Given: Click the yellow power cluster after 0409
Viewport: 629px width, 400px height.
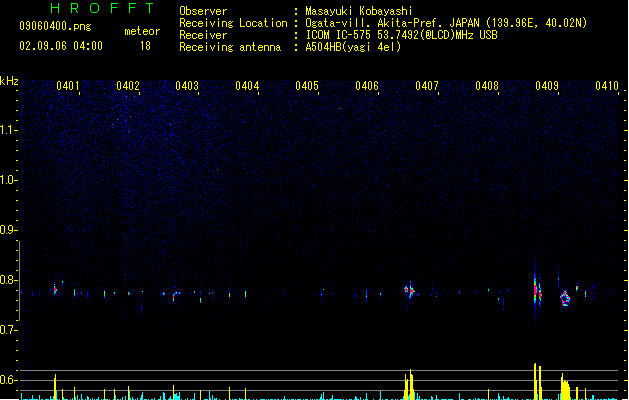Looking at the screenshot, I should click(565, 387).
